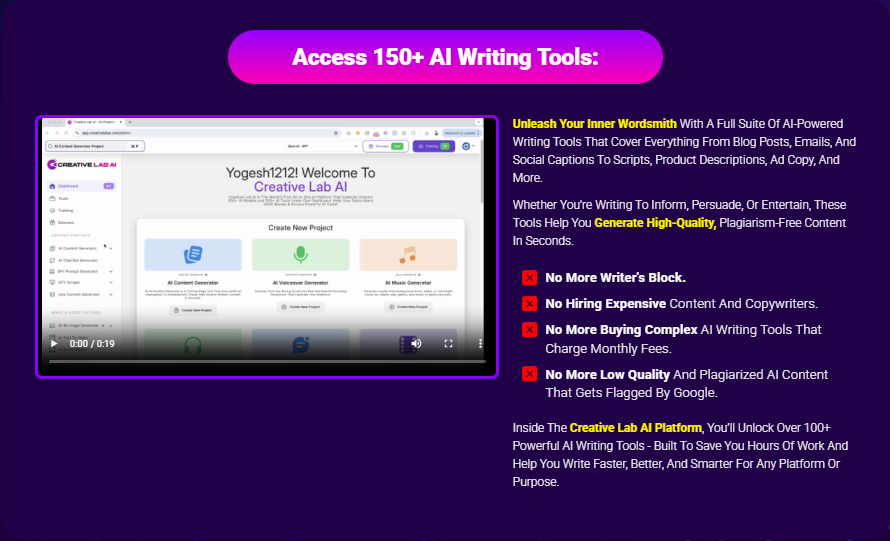The width and height of the screenshot is (890, 541).
Task: Click Create New Project under AI Music Generator
Action: tap(408, 307)
